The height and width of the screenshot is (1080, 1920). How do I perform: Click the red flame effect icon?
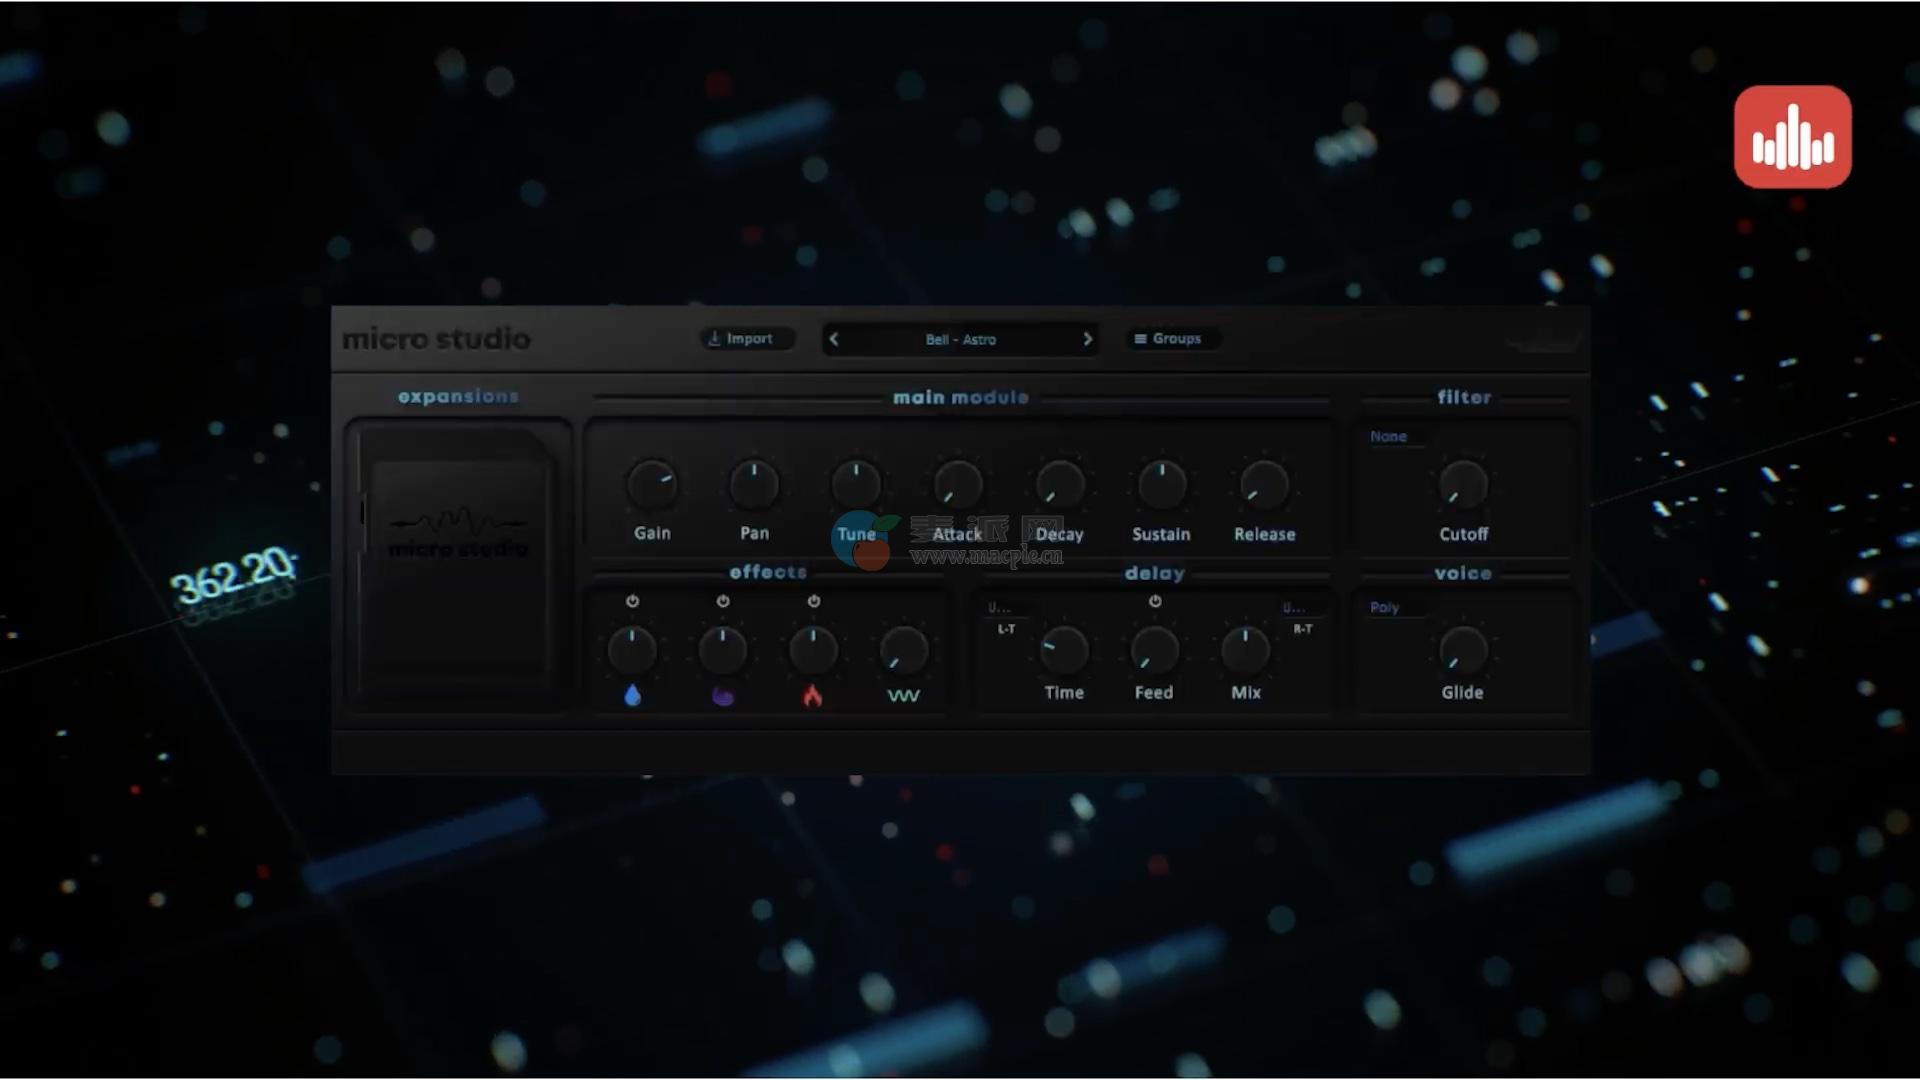[x=812, y=696]
